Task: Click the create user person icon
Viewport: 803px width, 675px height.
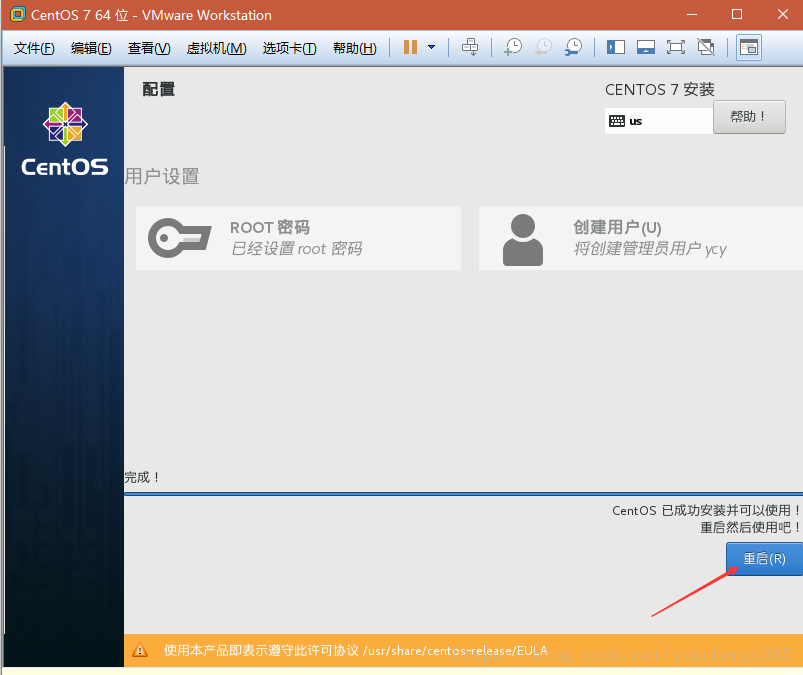Action: click(522, 240)
